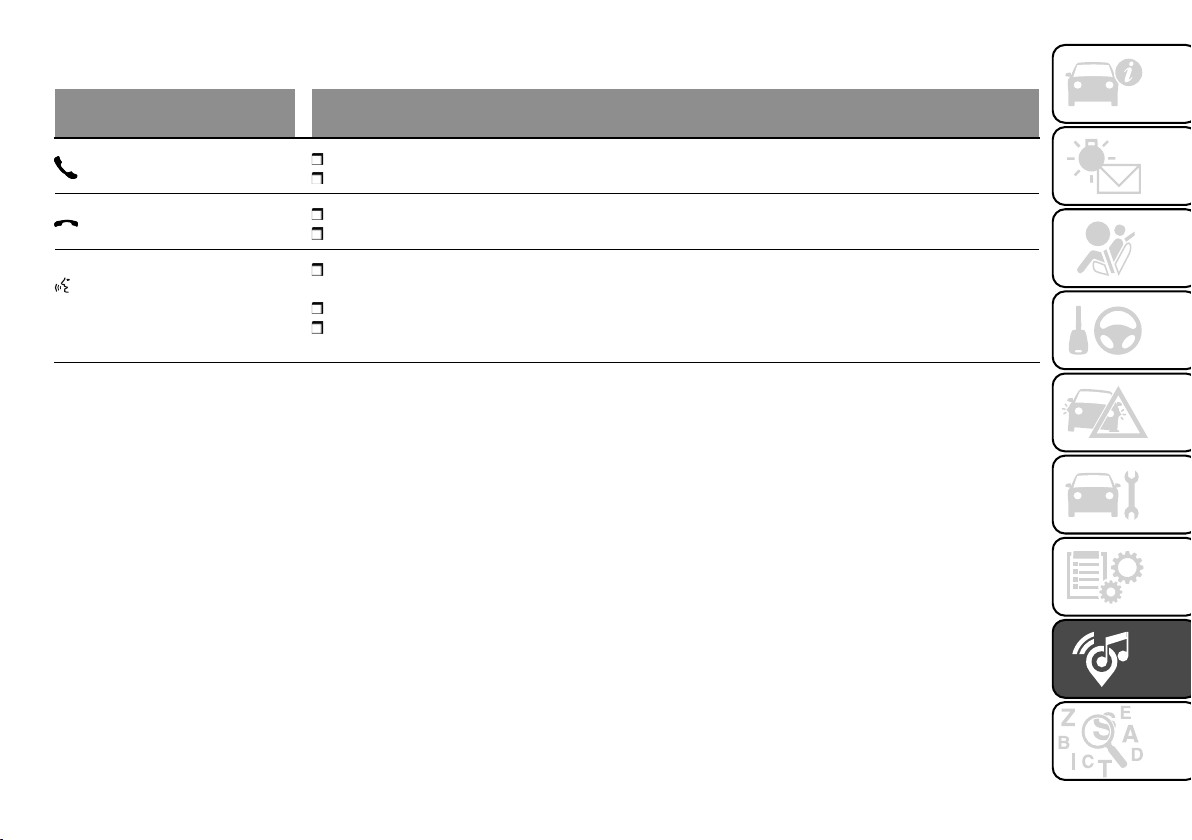This screenshot has height=840, width=1192.
Task: Check the second box in the hang-up row
Action: tap(317, 232)
